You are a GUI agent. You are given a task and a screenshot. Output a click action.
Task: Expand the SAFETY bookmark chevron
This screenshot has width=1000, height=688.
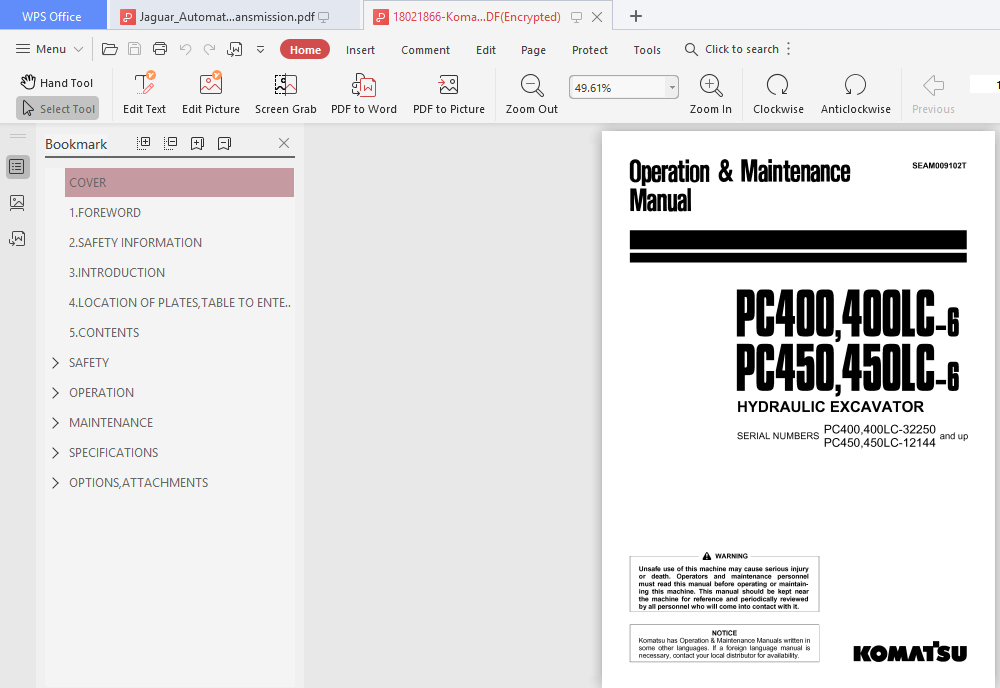coord(55,363)
